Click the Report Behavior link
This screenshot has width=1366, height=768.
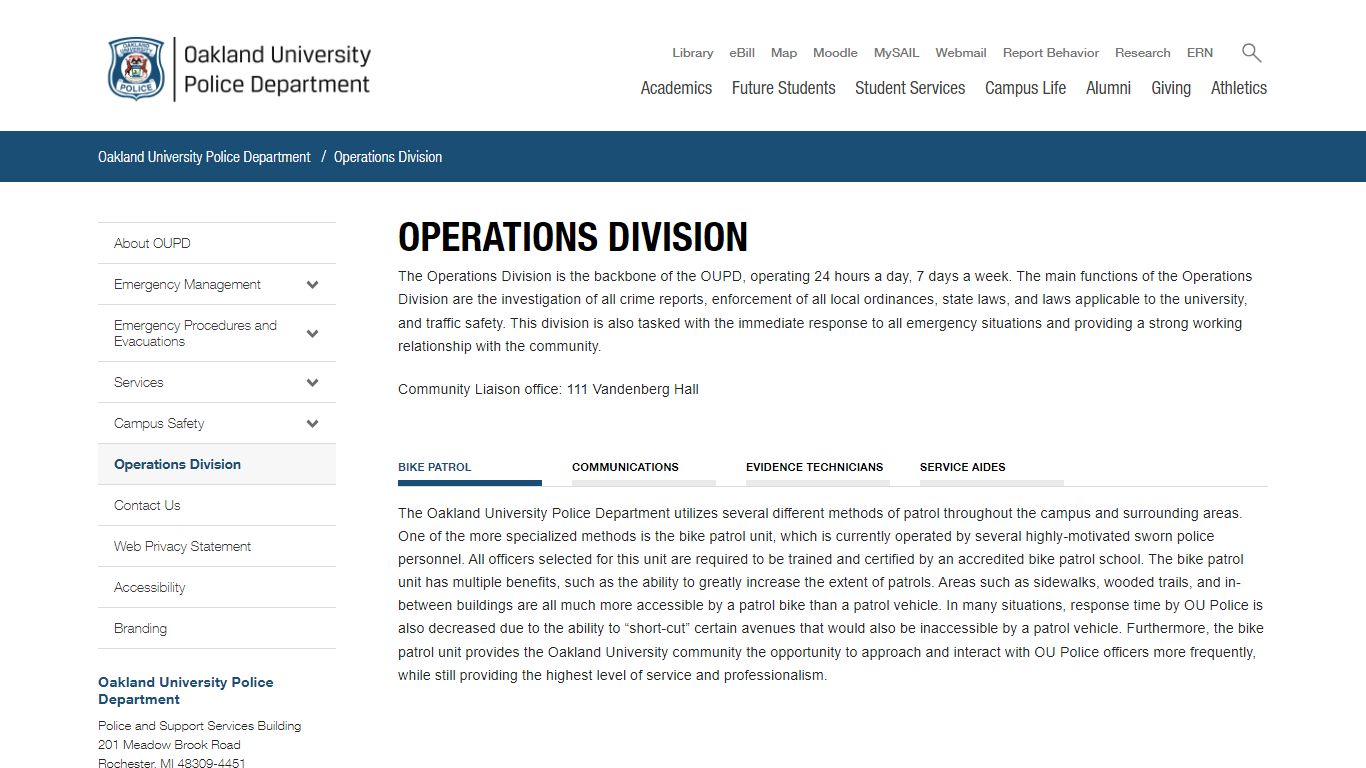[1051, 53]
